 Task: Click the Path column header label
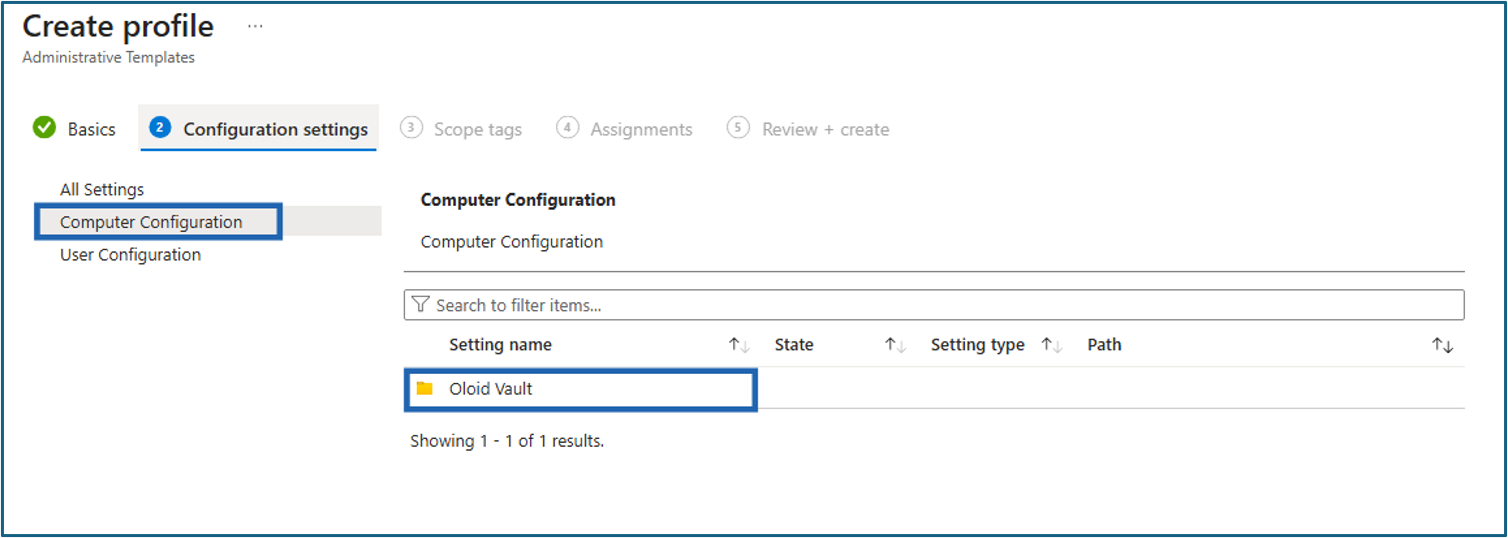[x=1104, y=345]
